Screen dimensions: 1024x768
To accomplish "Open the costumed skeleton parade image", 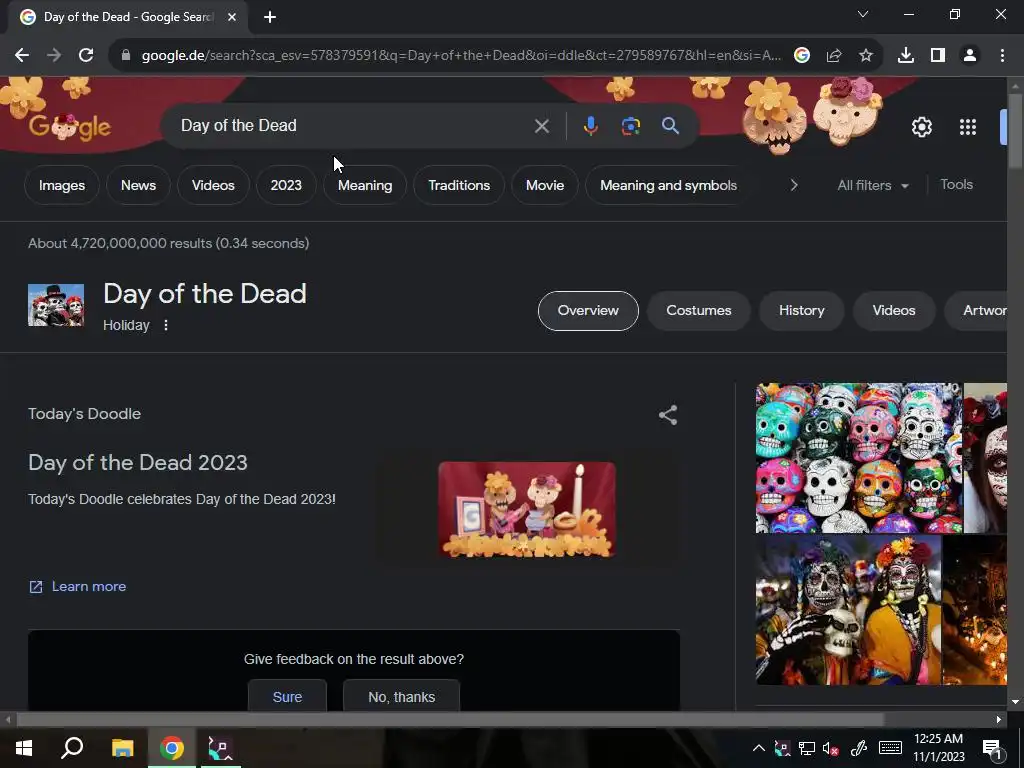I will pyautogui.click(x=848, y=610).
